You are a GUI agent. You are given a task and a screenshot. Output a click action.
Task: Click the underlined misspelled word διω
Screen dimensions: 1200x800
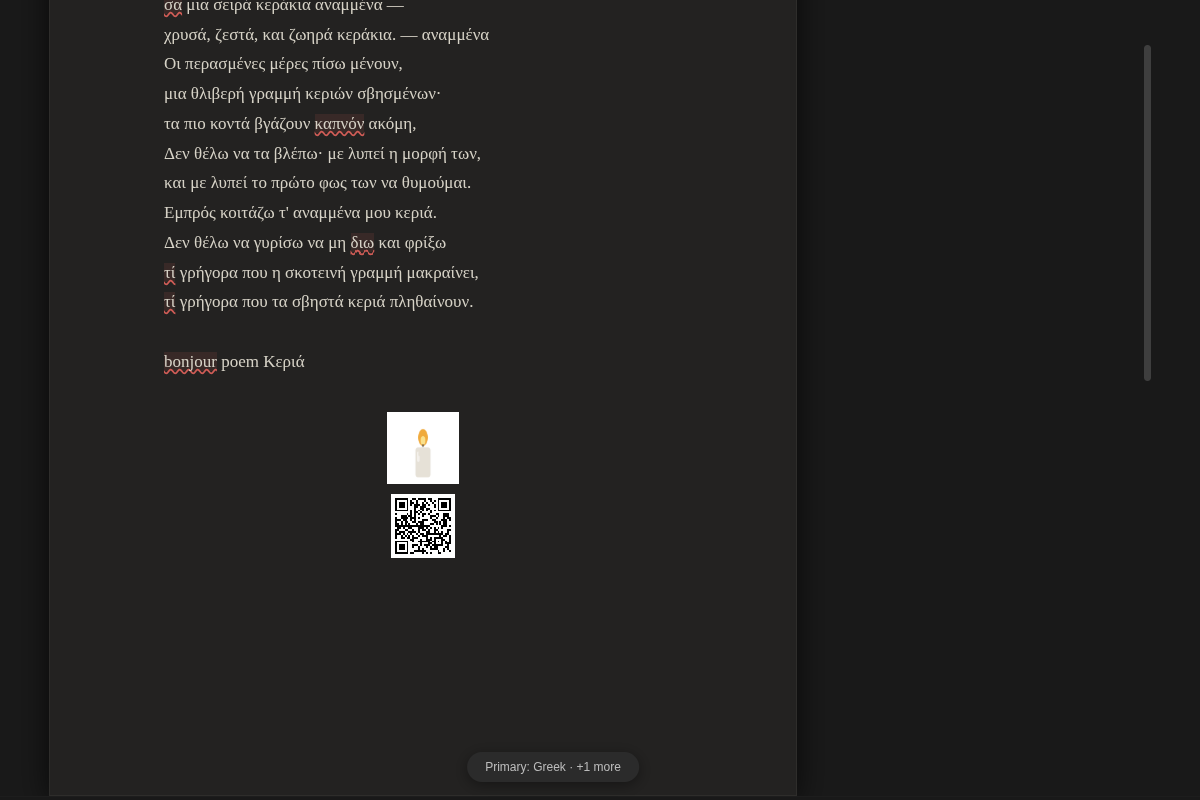point(362,243)
